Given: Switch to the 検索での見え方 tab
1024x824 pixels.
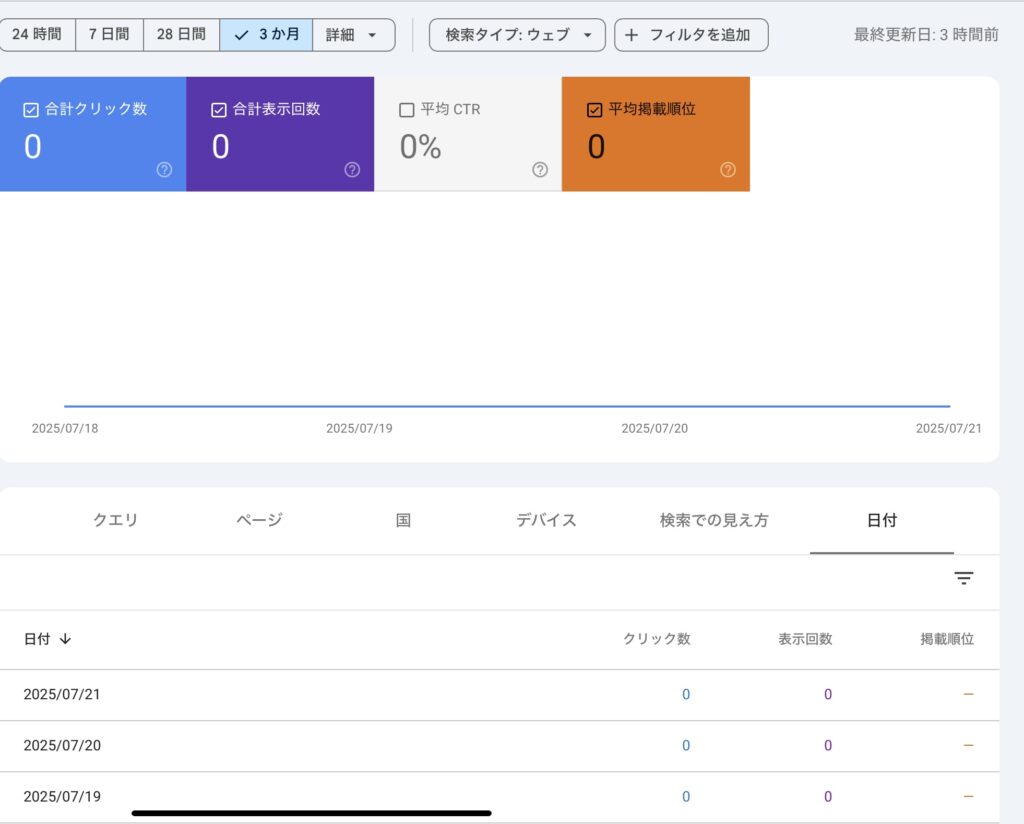Looking at the screenshot, I should 714,520.
